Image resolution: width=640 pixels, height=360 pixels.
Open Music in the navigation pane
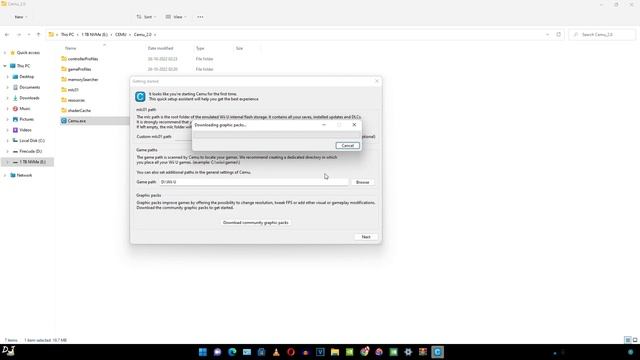point(24,109)
